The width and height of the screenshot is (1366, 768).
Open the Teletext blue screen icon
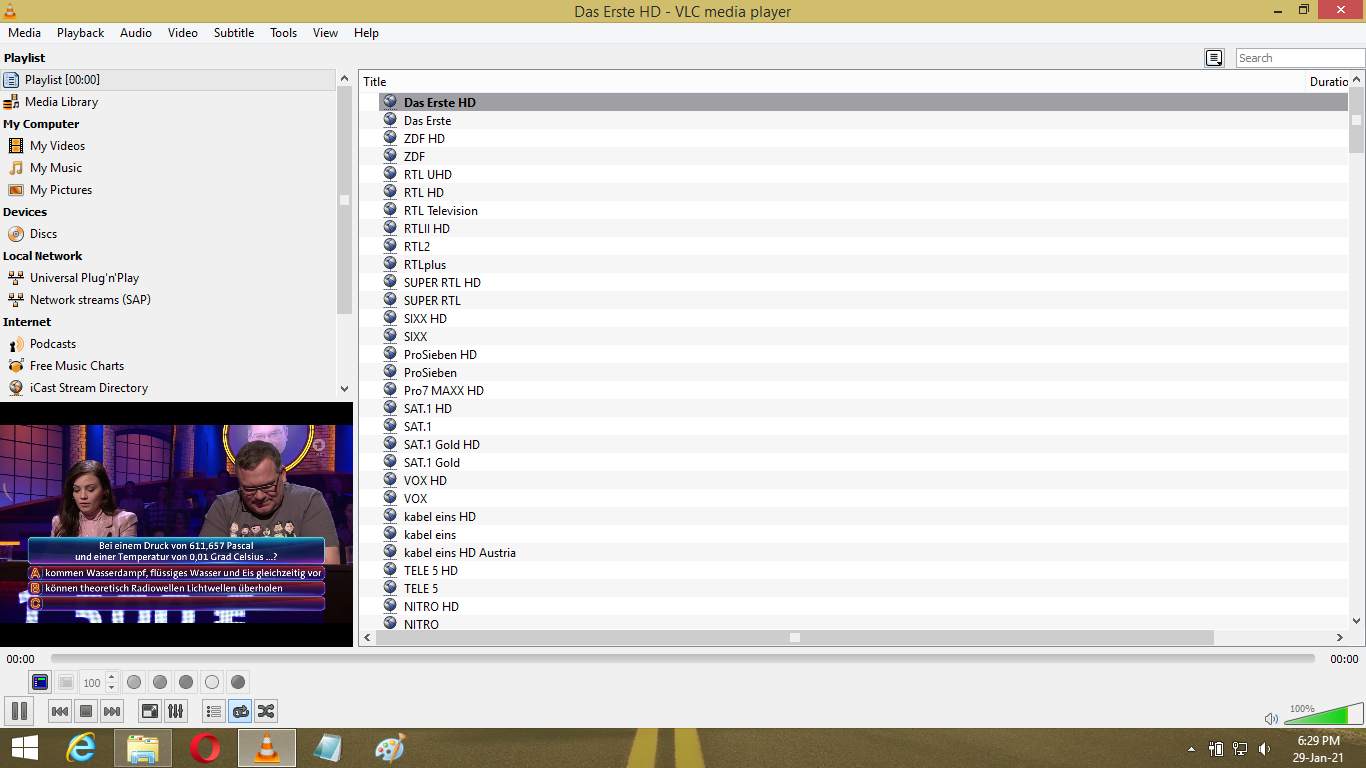(40, 682)
